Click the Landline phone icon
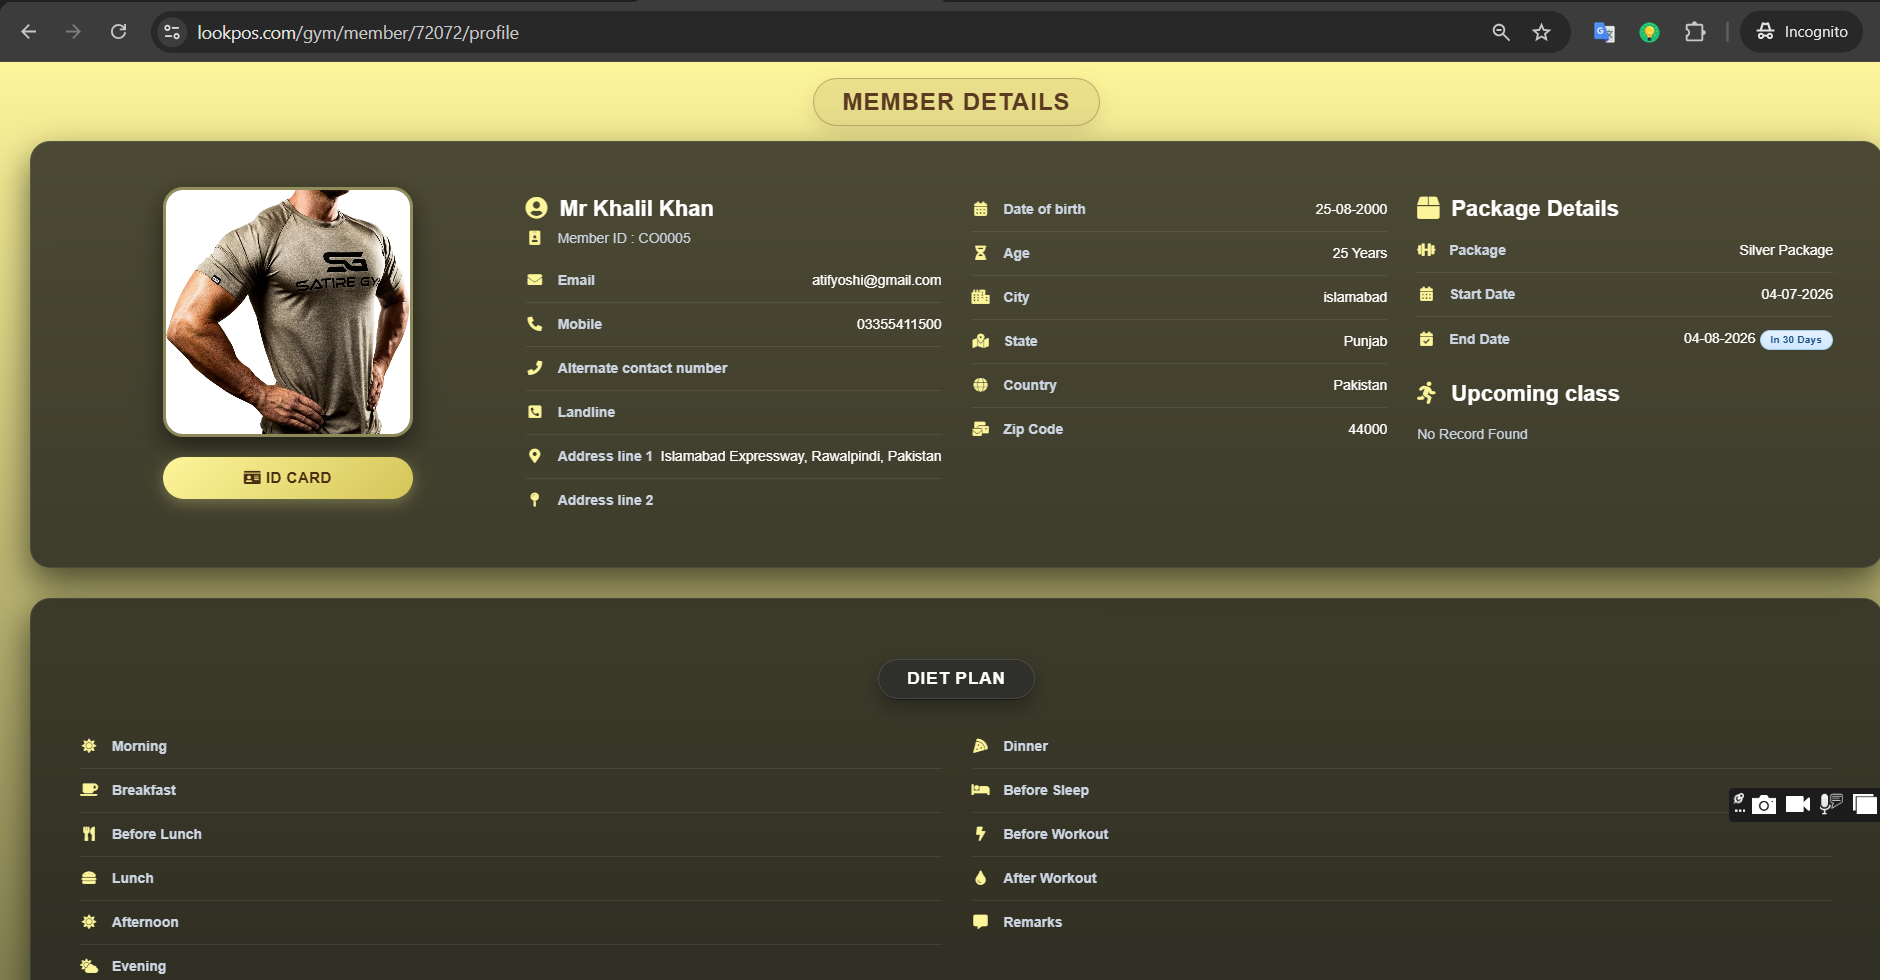 [x=535, y=412]
